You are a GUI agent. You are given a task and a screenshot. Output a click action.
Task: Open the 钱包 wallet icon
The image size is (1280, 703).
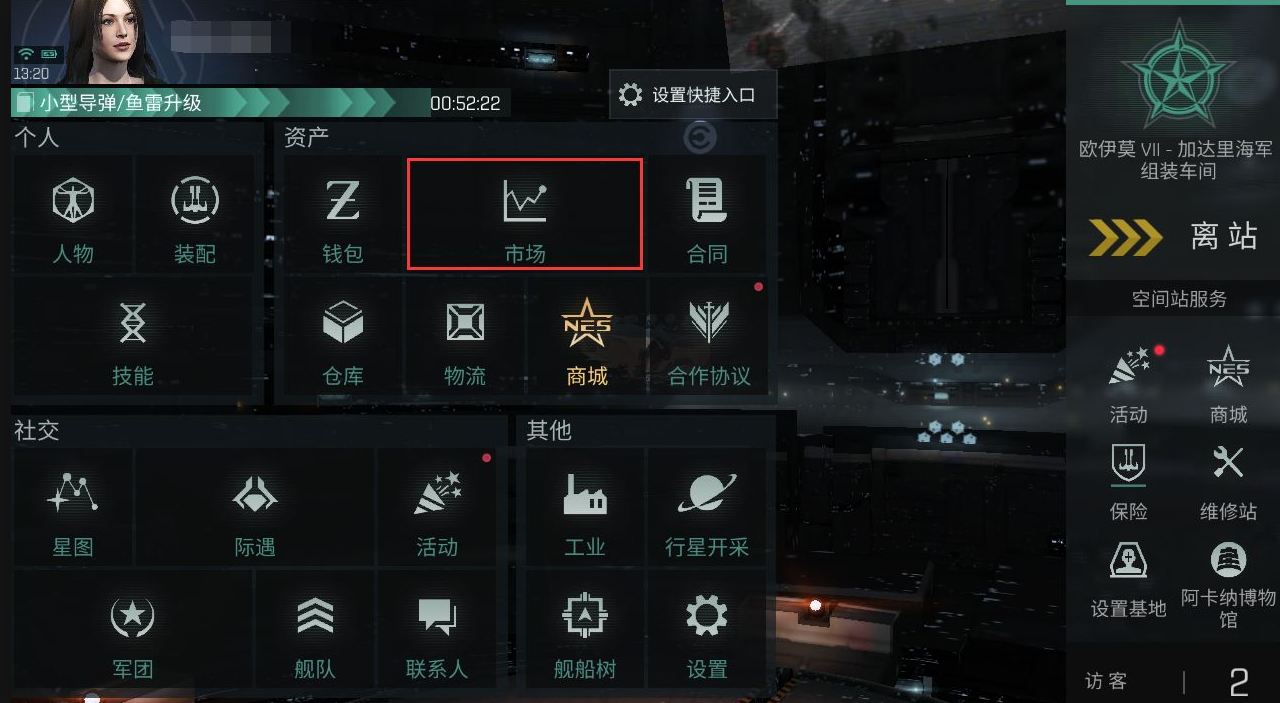click(343, 213)
